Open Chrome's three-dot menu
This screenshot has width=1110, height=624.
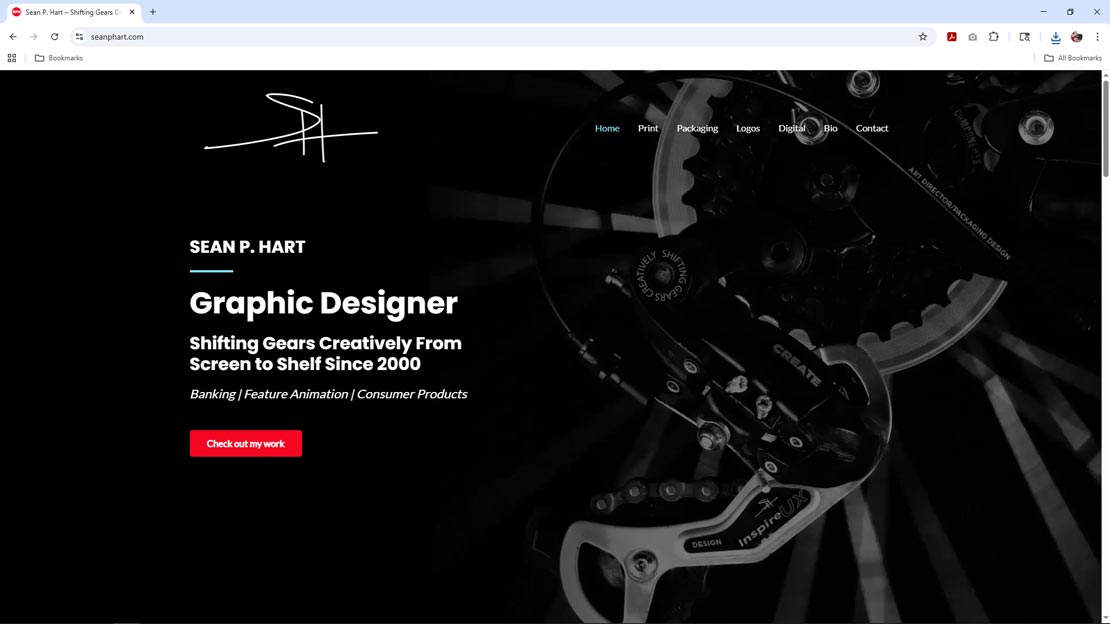[1097, 37]
